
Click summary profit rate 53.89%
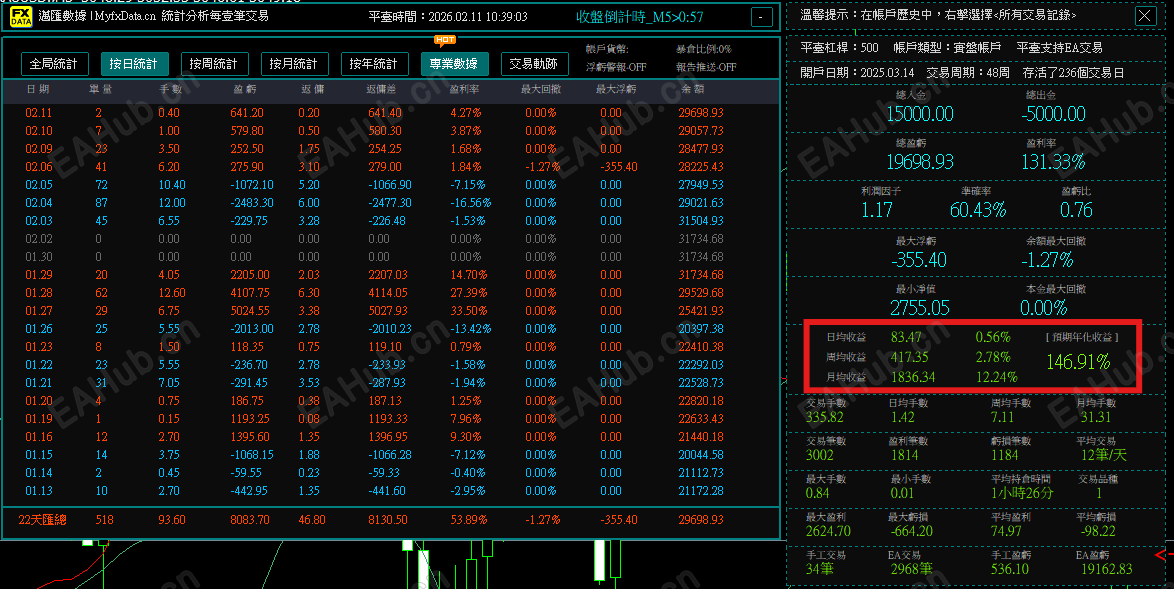tap(469, 519)
